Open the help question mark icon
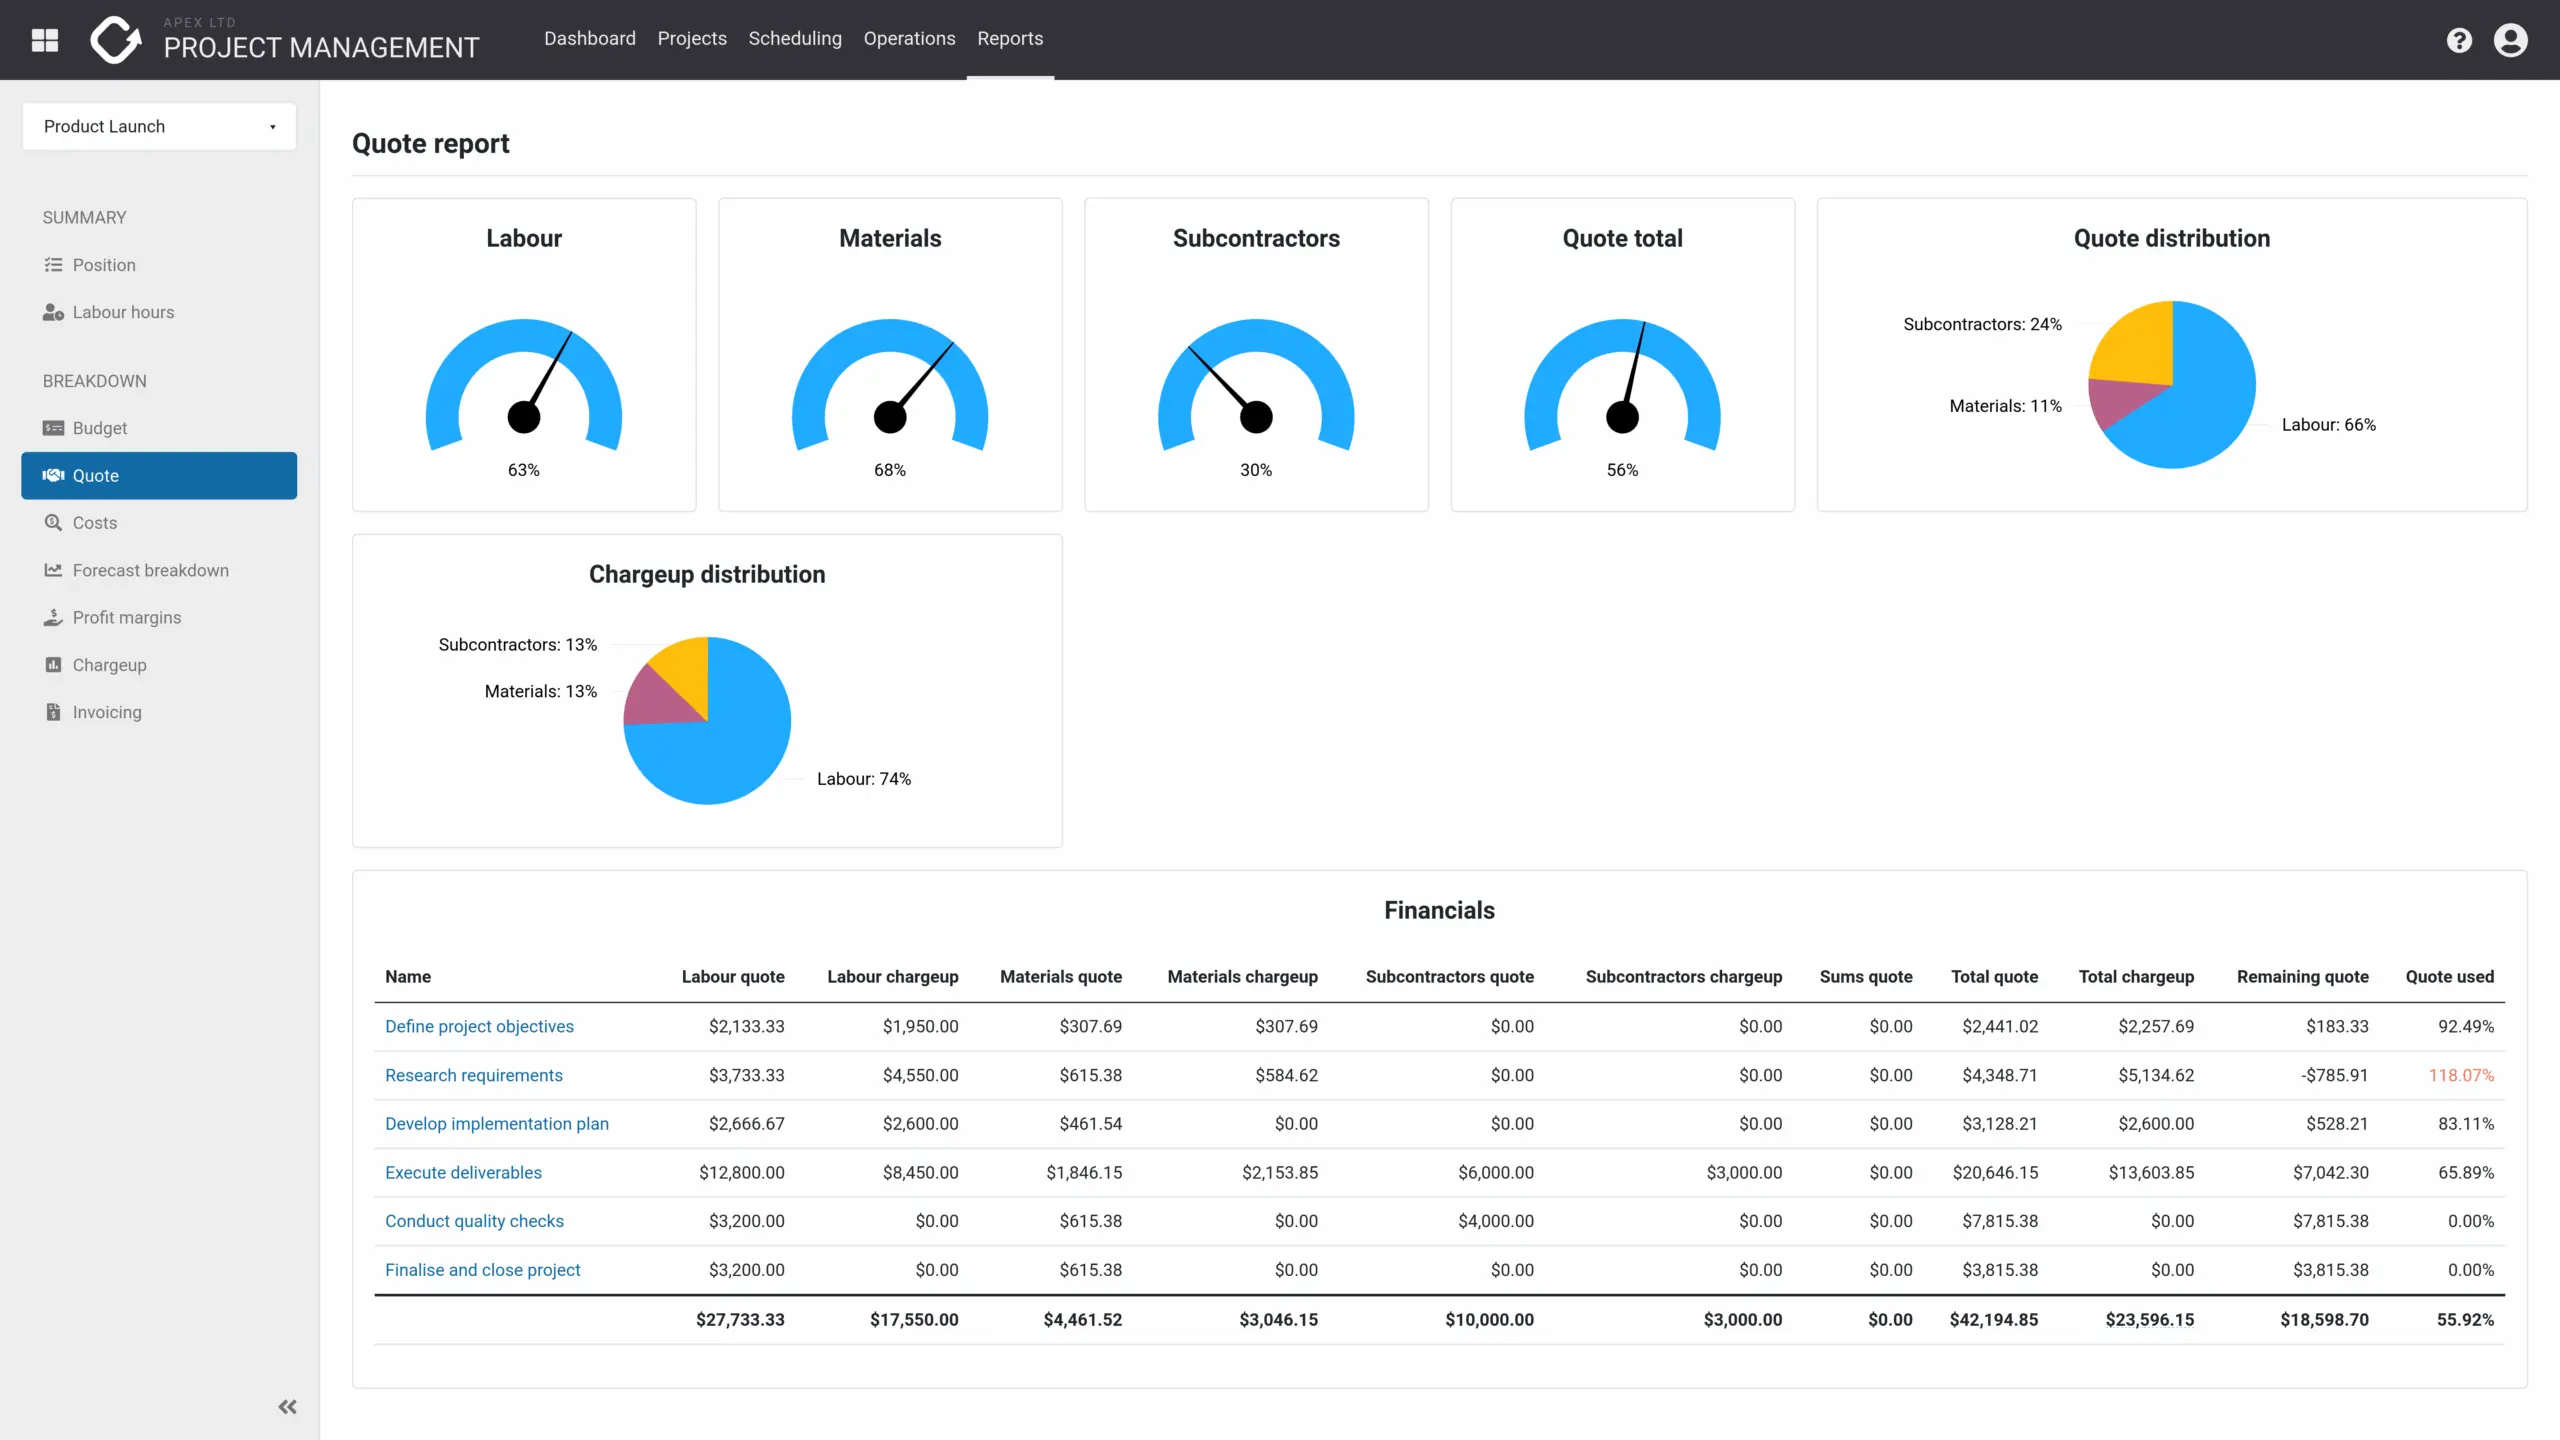Image resolution: width=2560 pixels, height=1440 pixels. (x=2459, y=40)
